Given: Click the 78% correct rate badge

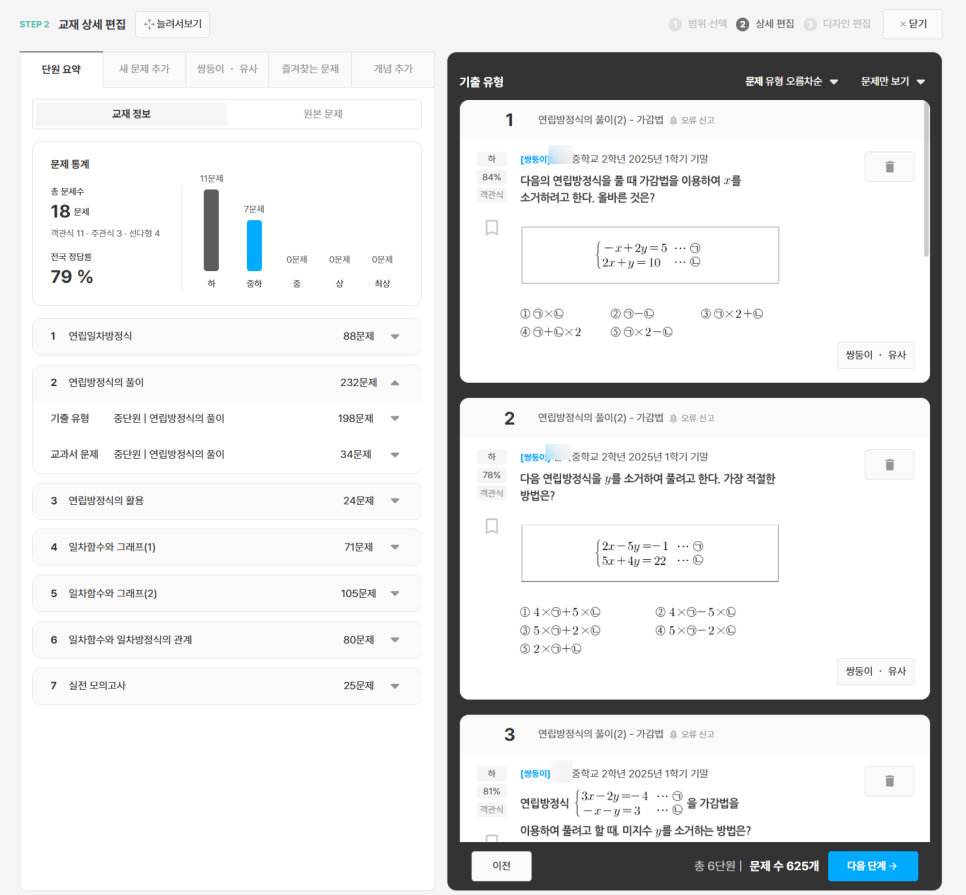Looking at the screenshot, I should (x=492, y=475).
